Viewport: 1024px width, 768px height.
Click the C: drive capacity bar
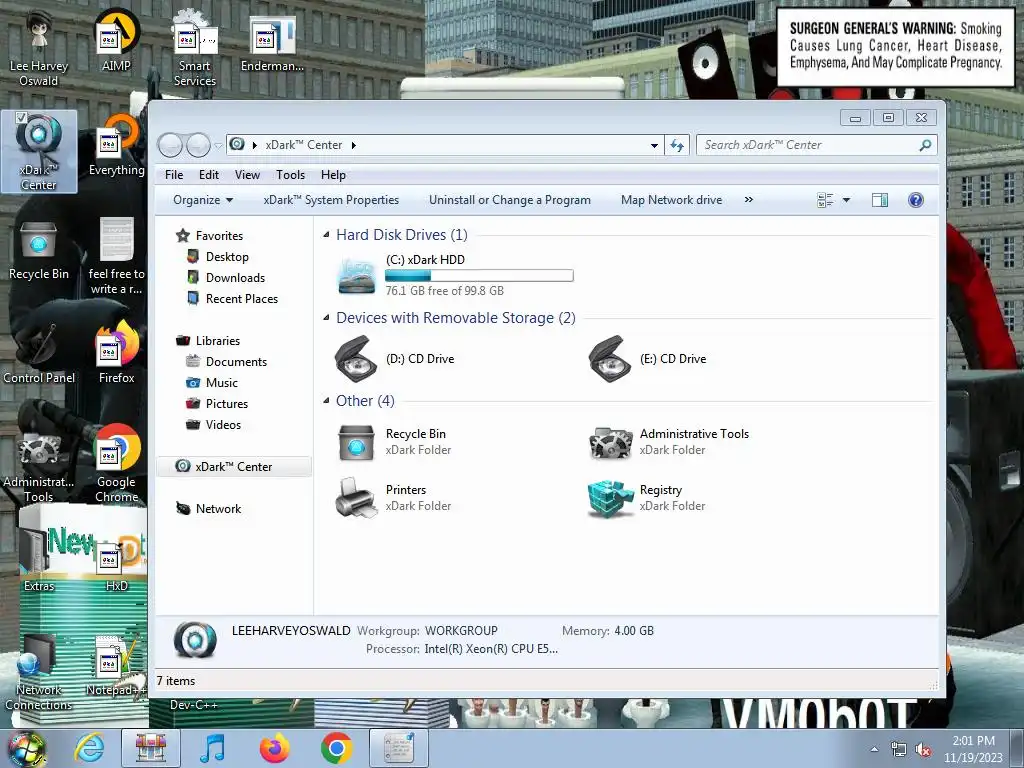pos(479,276)
